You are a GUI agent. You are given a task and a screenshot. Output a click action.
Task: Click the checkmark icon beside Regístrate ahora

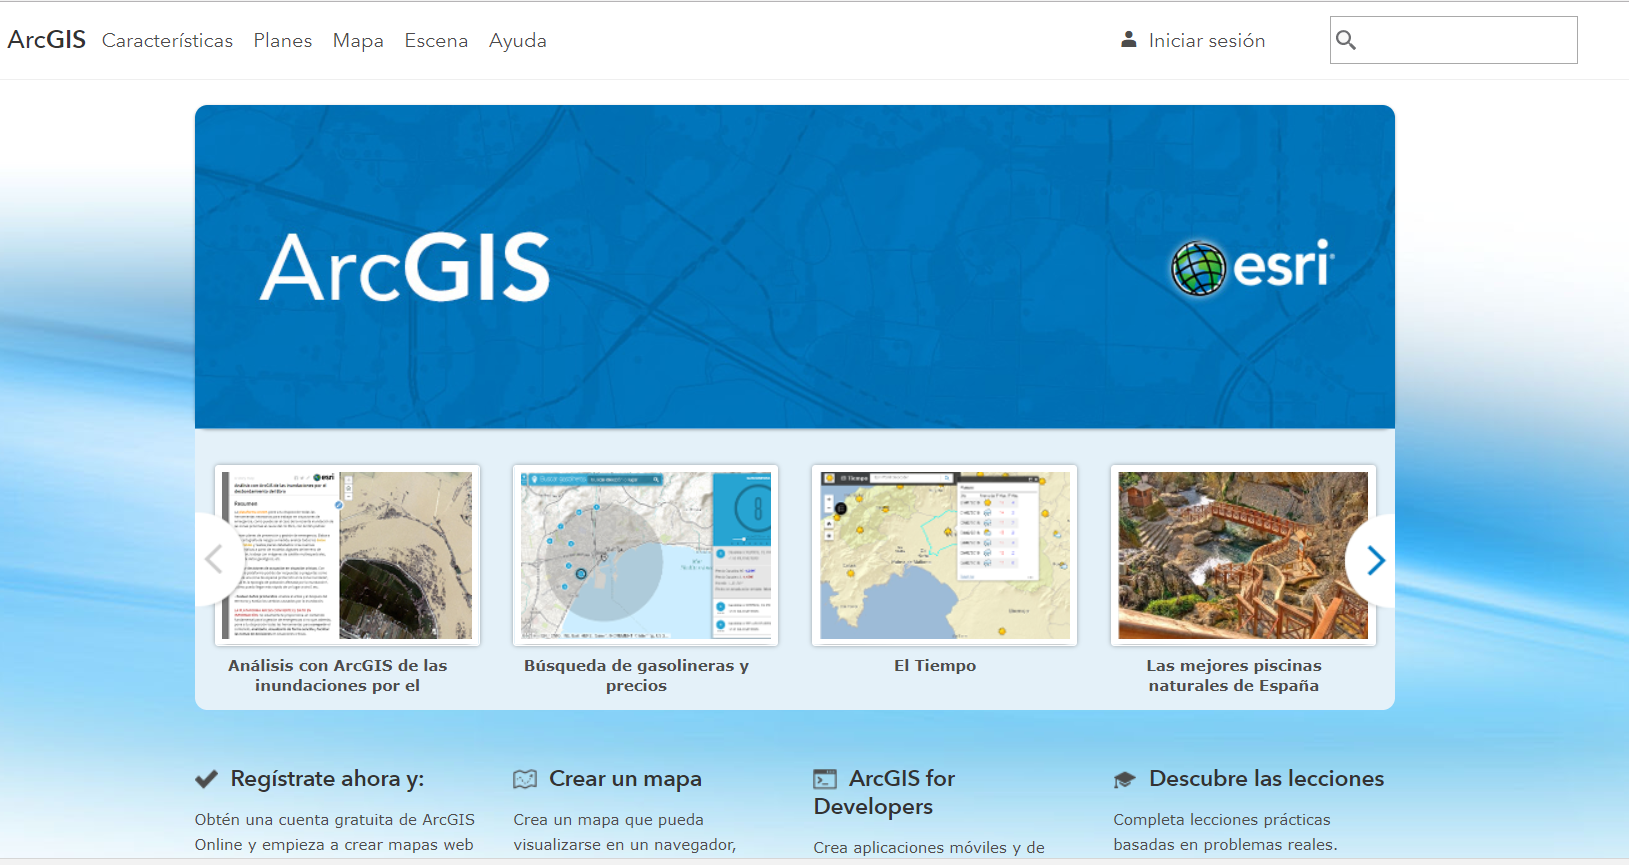point(206,779)
